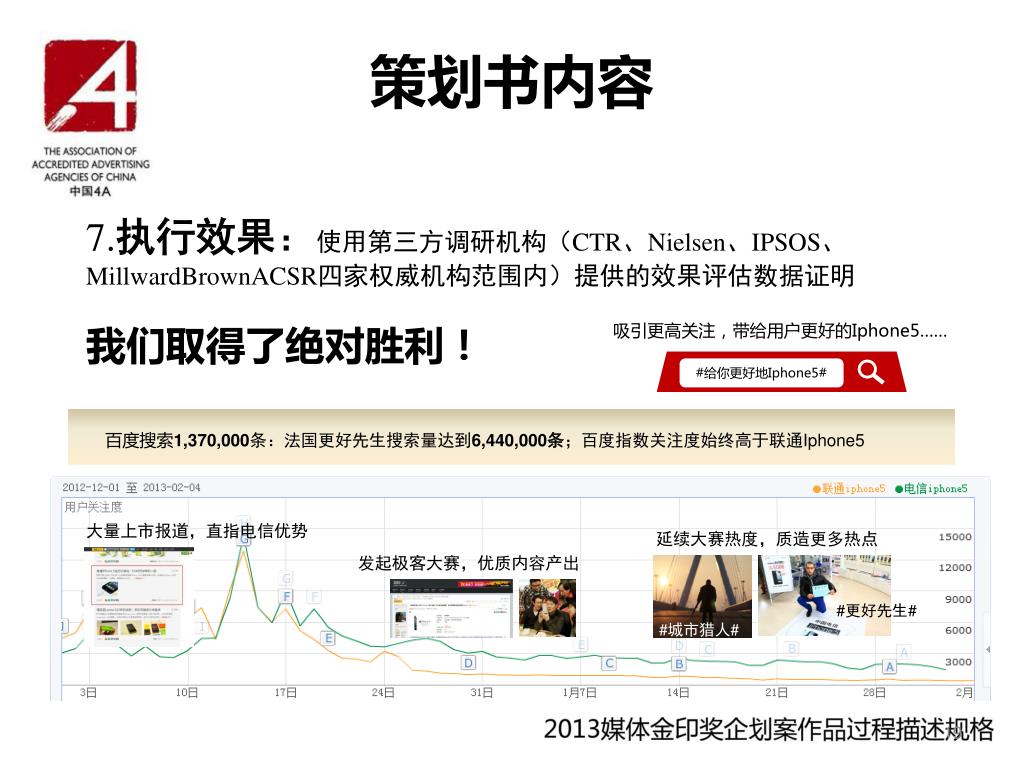Select the bright C marker near 1月7日
The image size is (1024, 768).
(609, 663)
